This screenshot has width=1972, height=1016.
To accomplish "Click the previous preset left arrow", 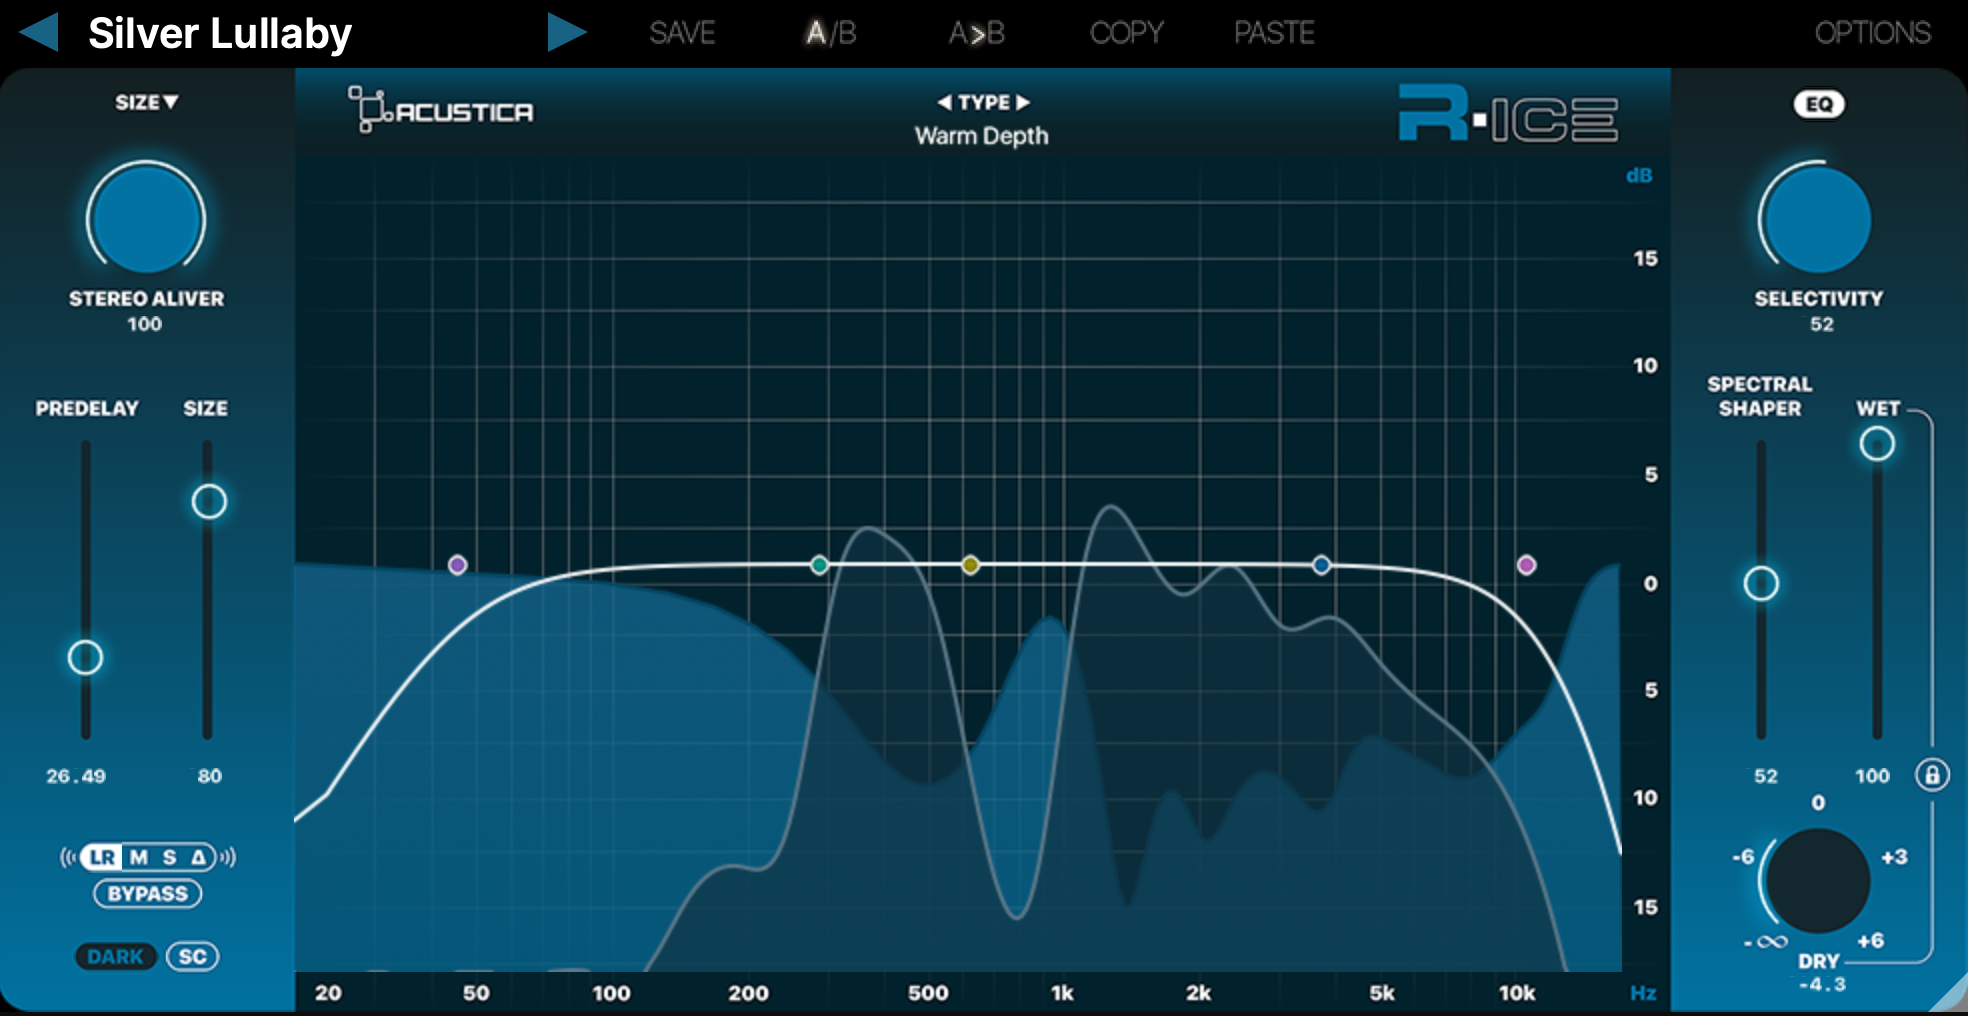I will (39, 32).
